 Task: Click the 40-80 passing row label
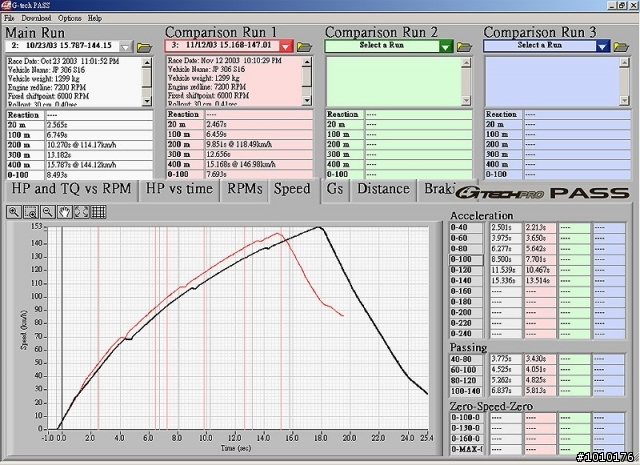pyautogui.click(x=466, y=359)
